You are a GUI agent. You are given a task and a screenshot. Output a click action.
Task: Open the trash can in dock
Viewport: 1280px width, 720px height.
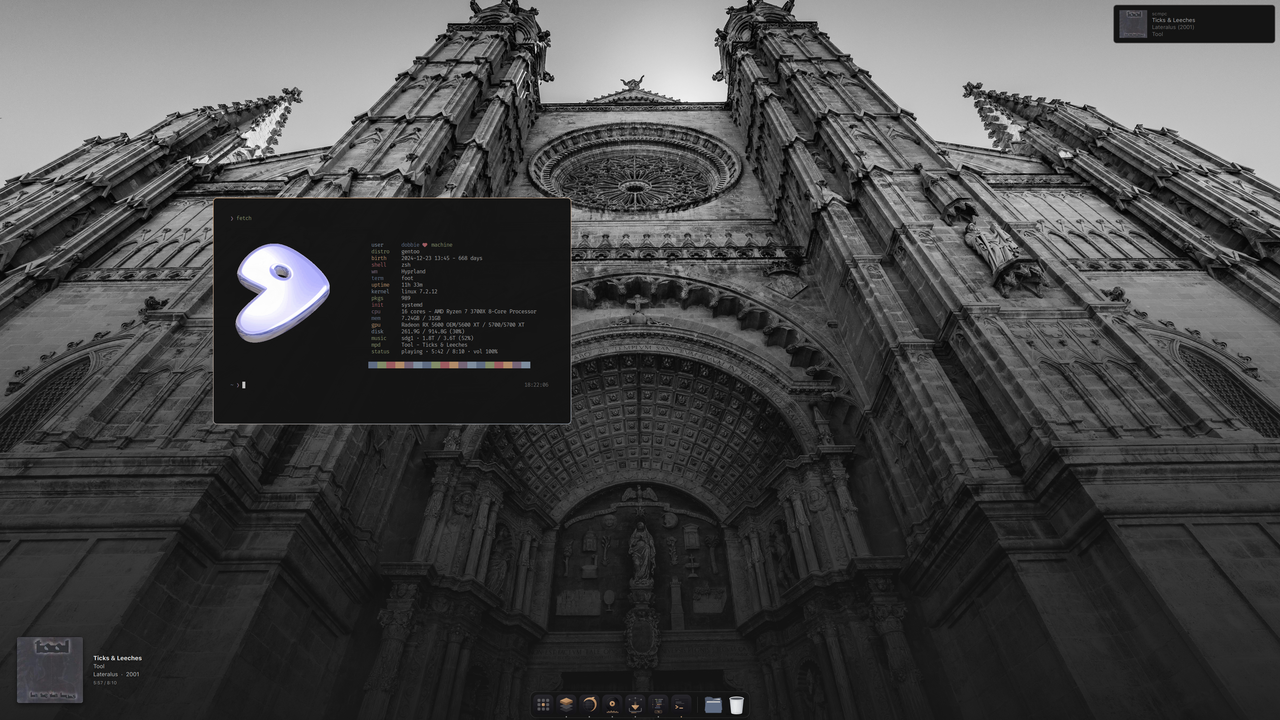pyautogui.click(x=737, y=705)
